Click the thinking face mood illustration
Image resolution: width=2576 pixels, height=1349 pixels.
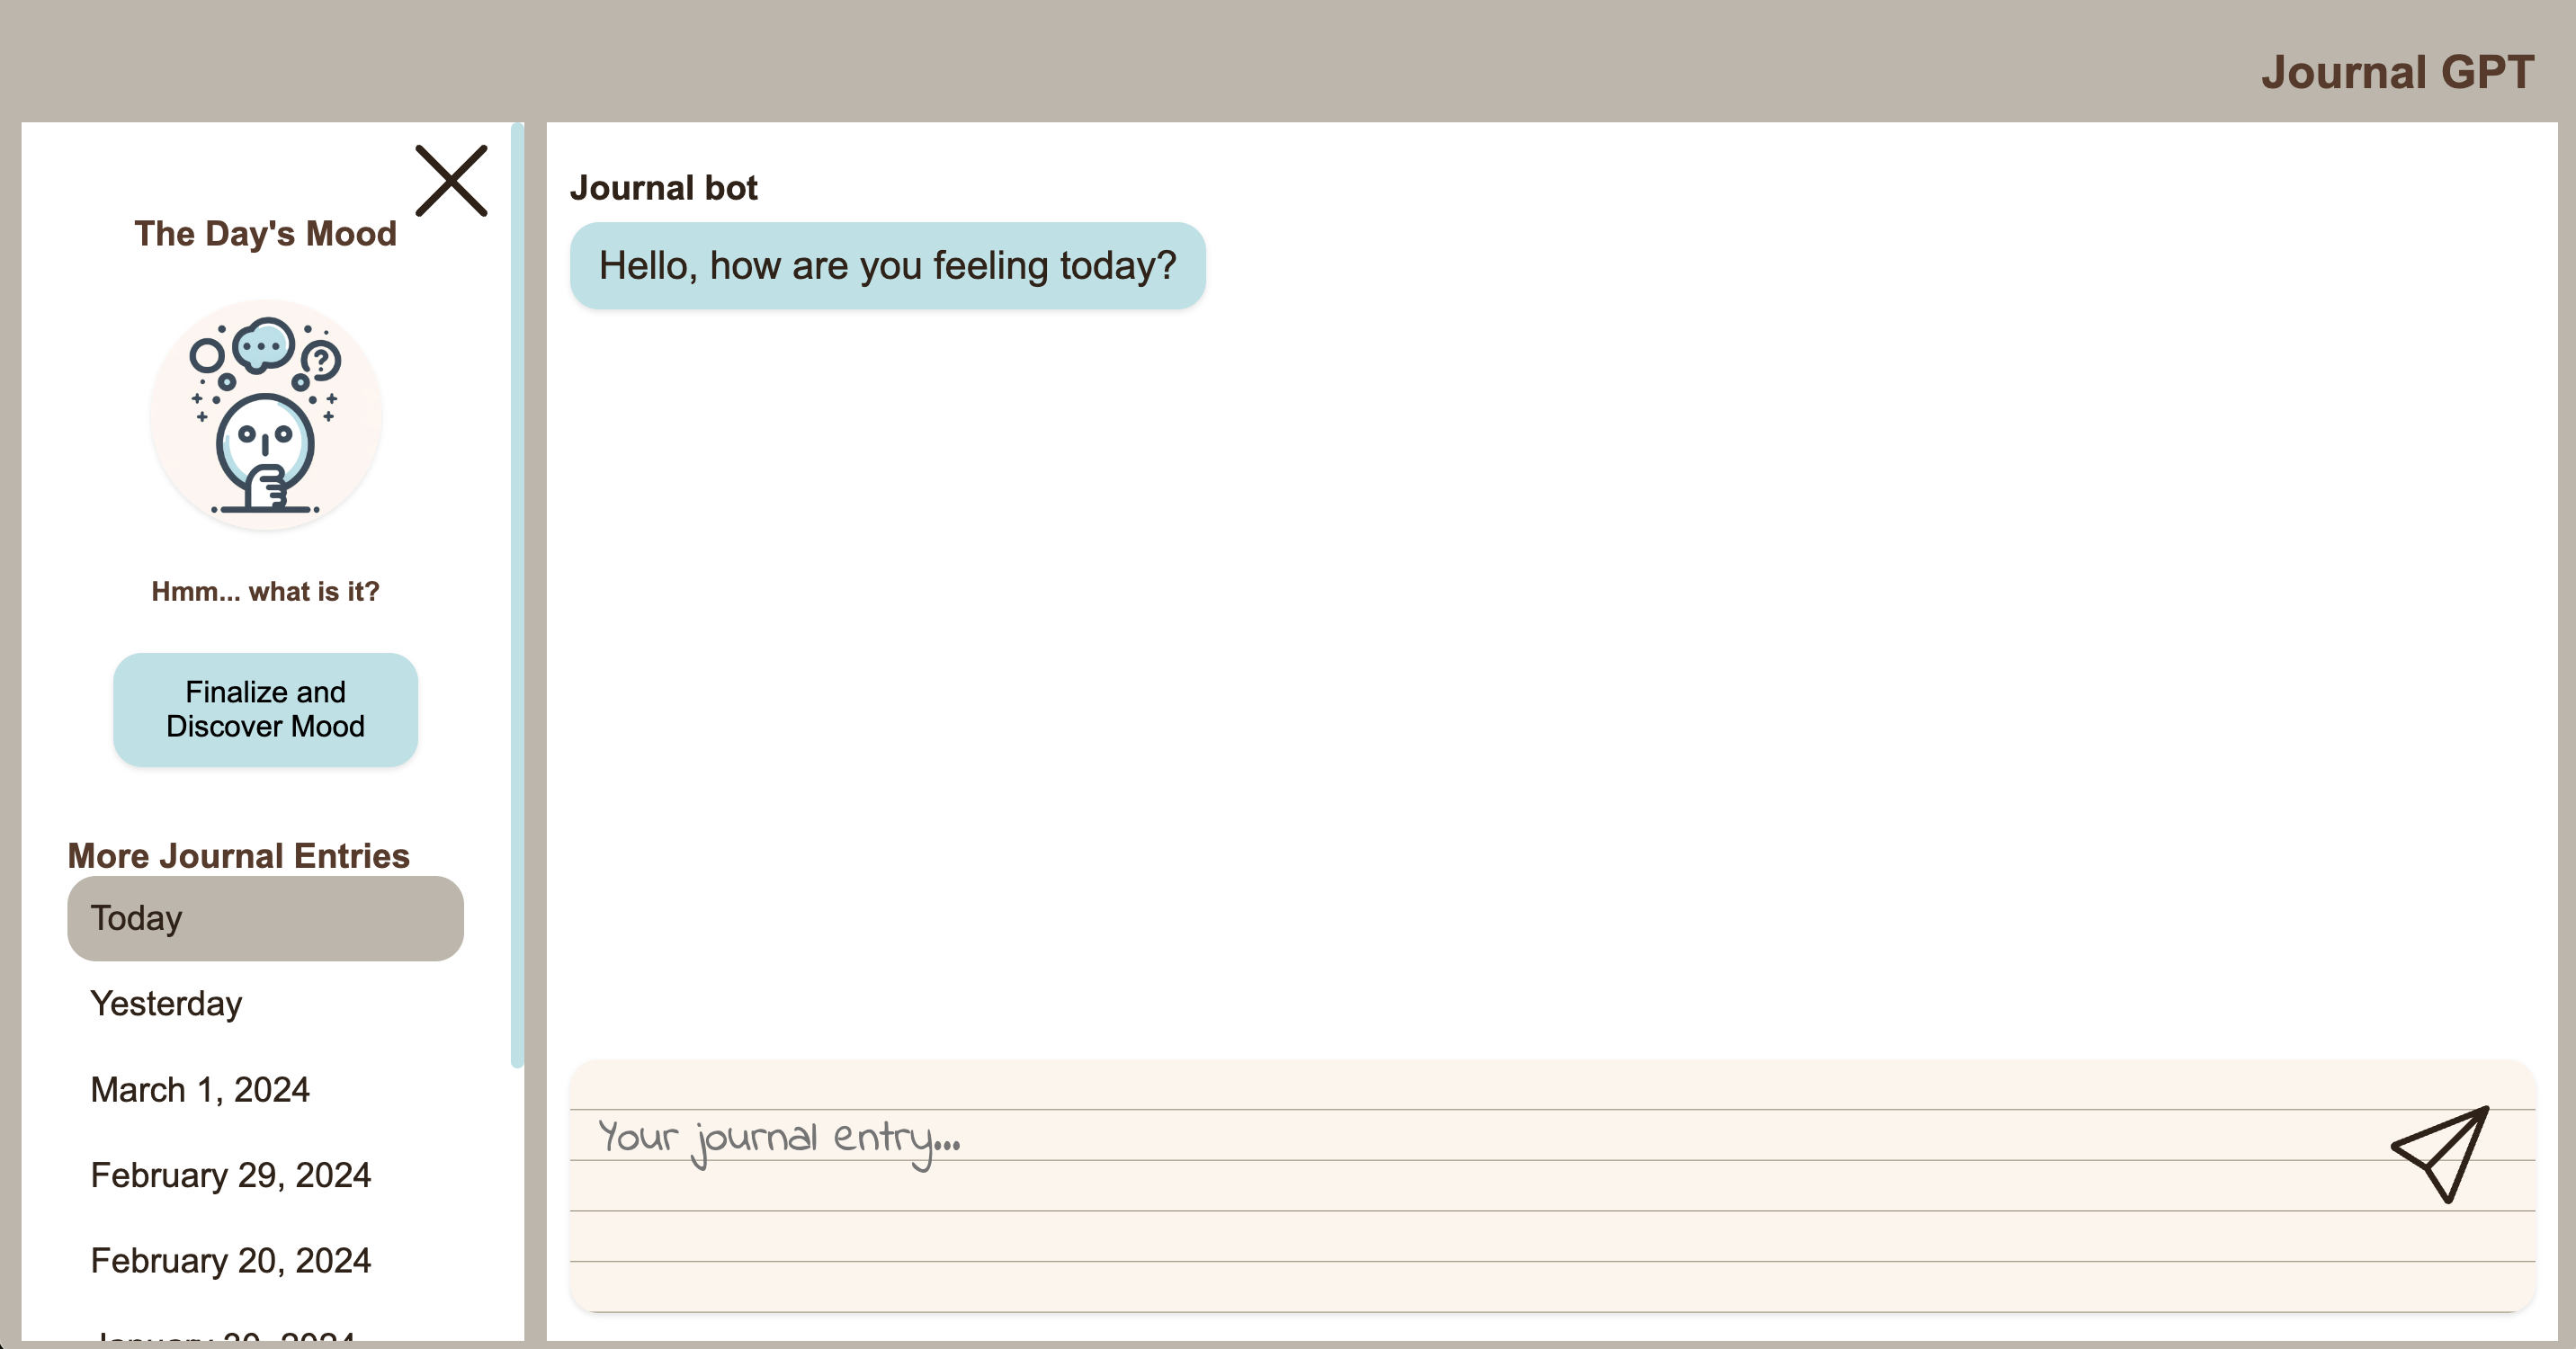coord(266,415)
